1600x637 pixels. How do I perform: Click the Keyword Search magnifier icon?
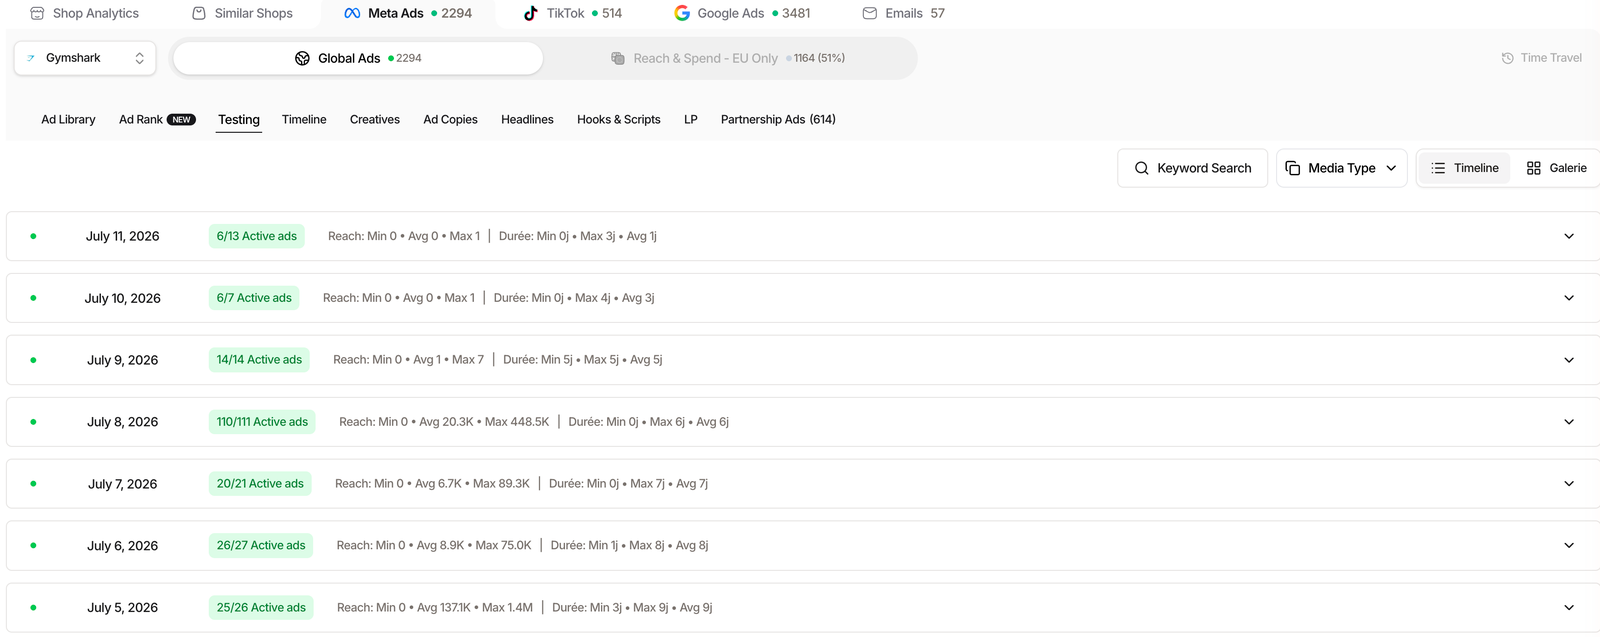coord(1141,168)
